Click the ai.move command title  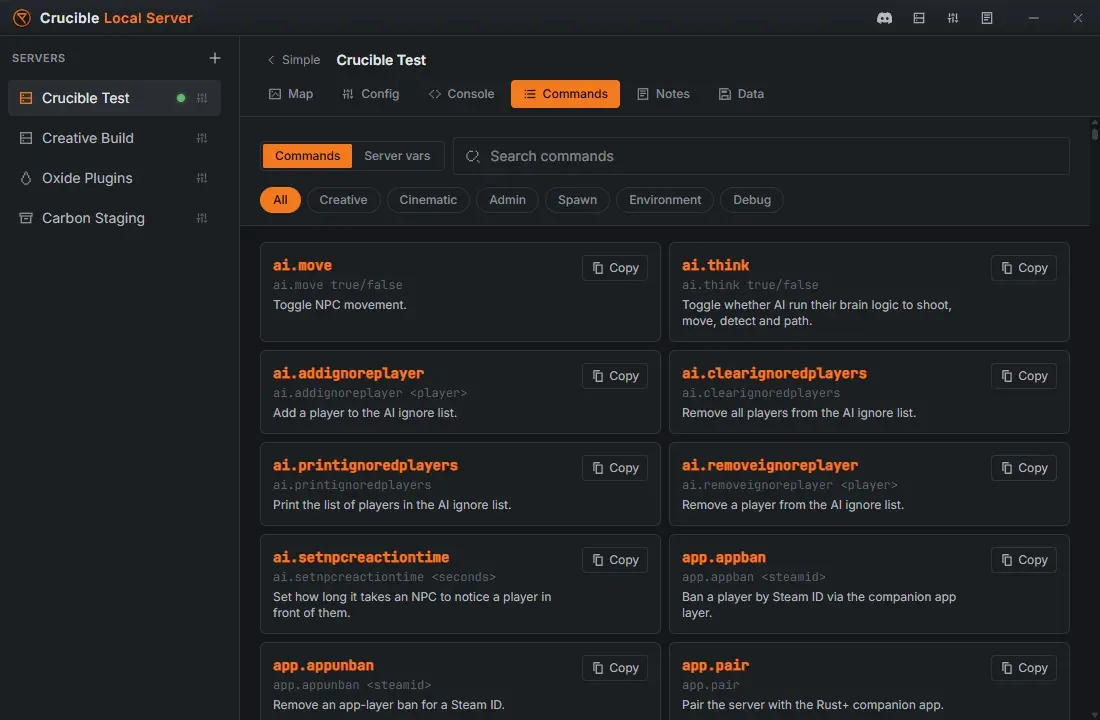(302, 265)
